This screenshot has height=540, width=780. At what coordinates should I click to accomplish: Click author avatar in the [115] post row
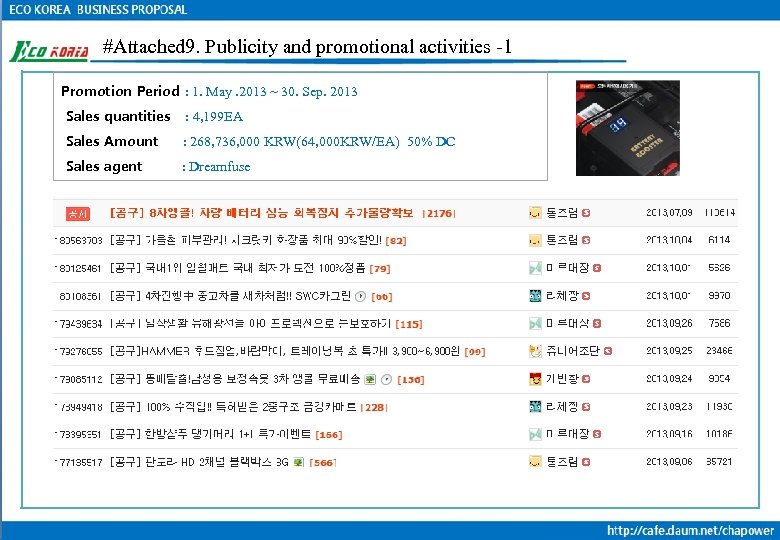point(535,324)
